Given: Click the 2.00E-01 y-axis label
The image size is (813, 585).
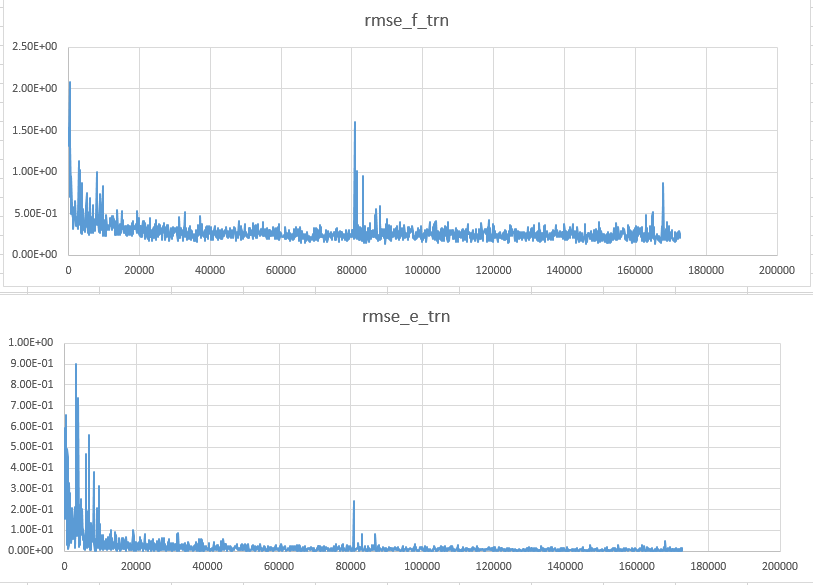Looking at the screenshot, I should click(x=32, y=509).
